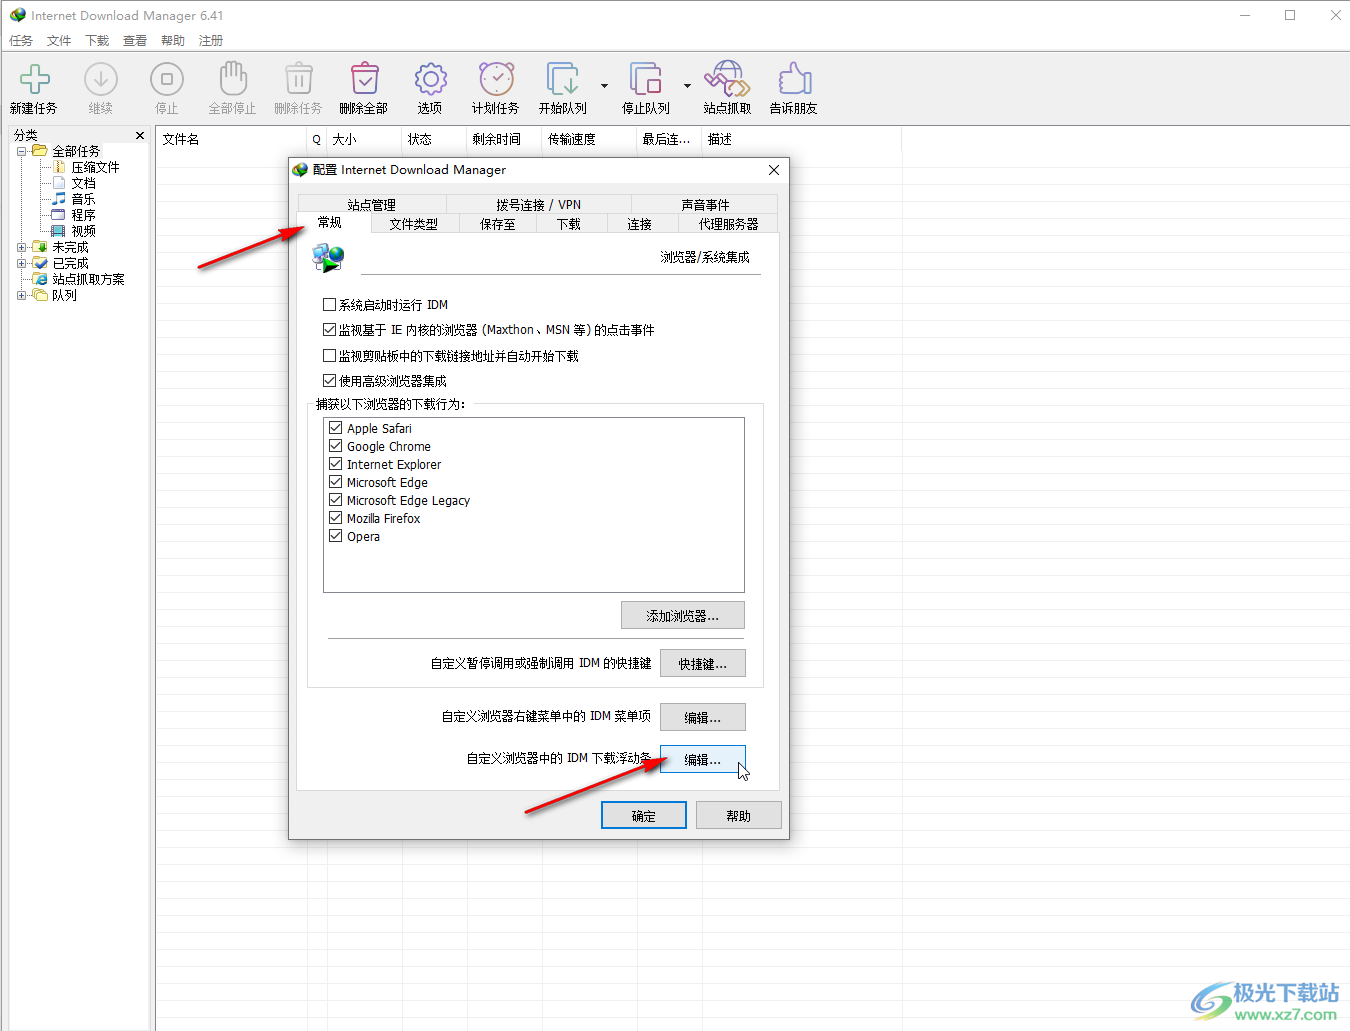Image resolution: width=1350 pixels, height=1031 pixels.
Task: Select 全部任务 folder in tree
Action: pos(76,151)
